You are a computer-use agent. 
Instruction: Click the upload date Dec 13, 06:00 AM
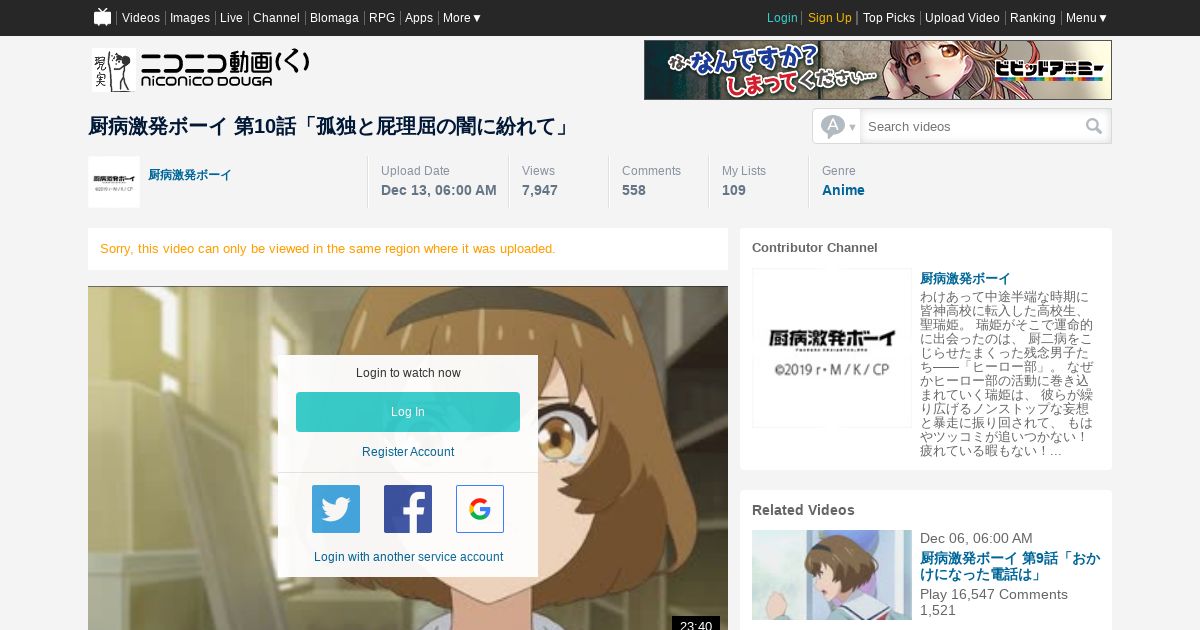click(439, 190)
